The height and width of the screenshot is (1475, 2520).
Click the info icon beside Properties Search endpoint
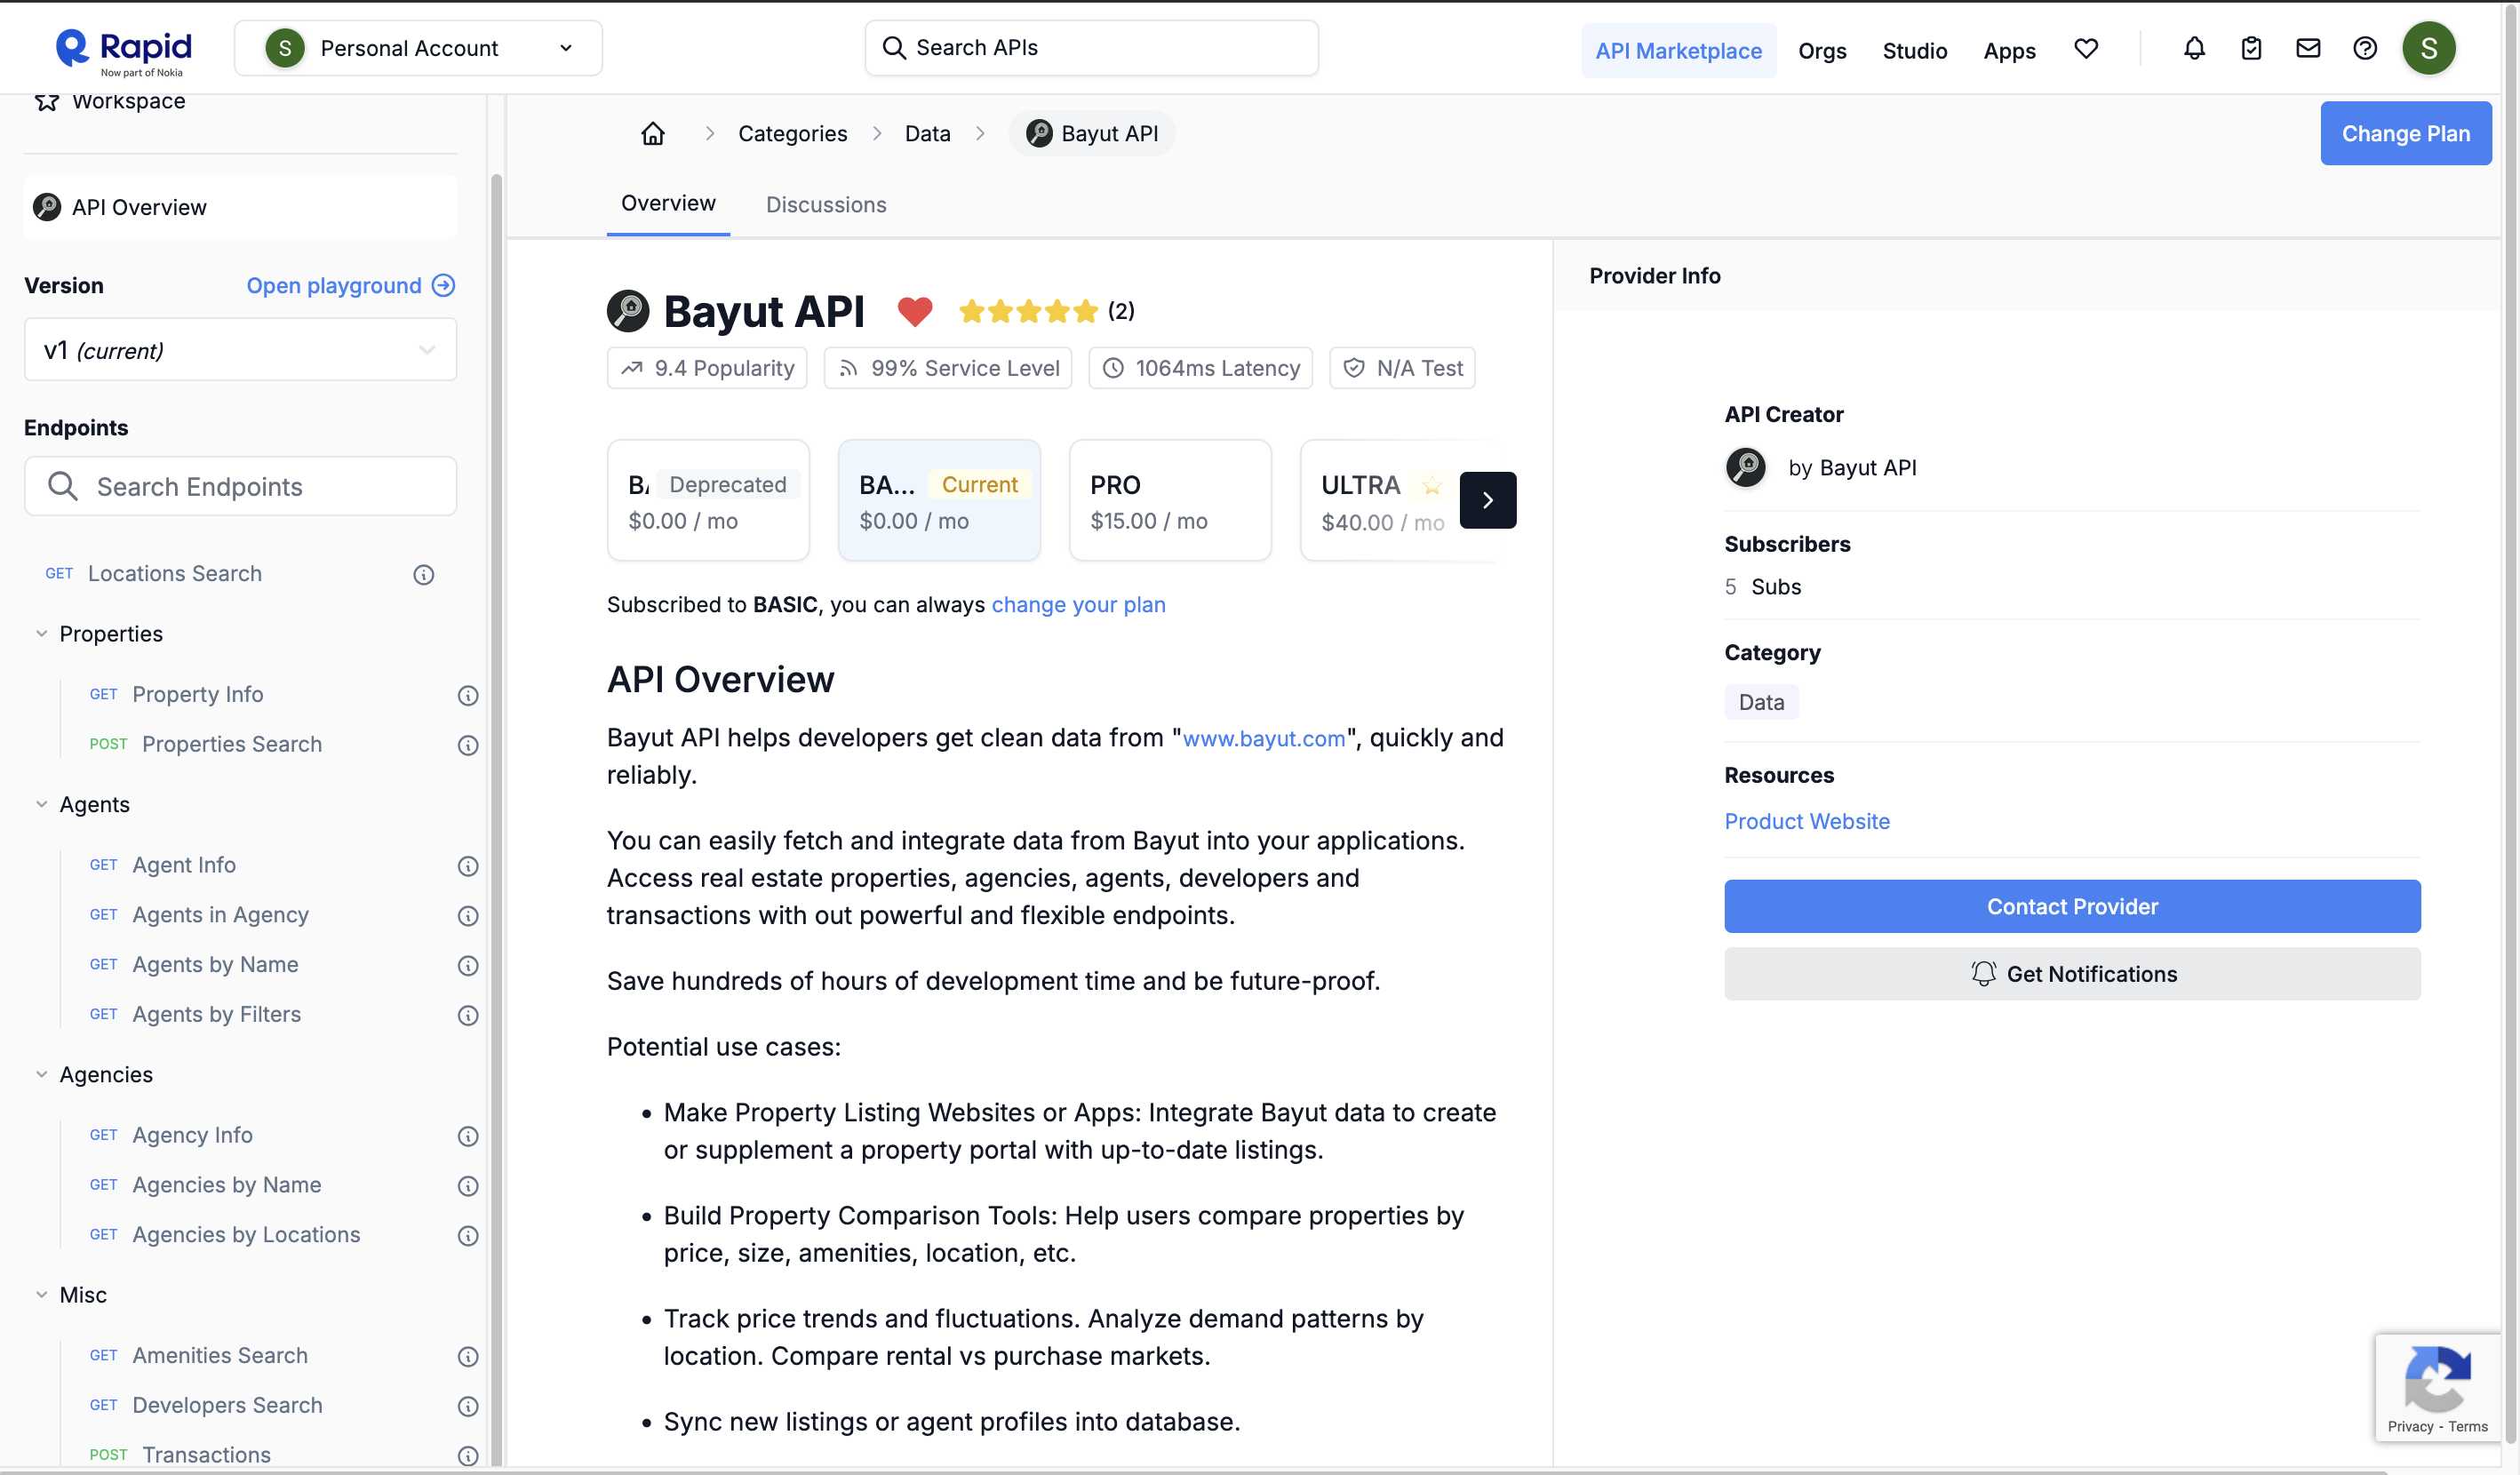(x=468, y=745)
